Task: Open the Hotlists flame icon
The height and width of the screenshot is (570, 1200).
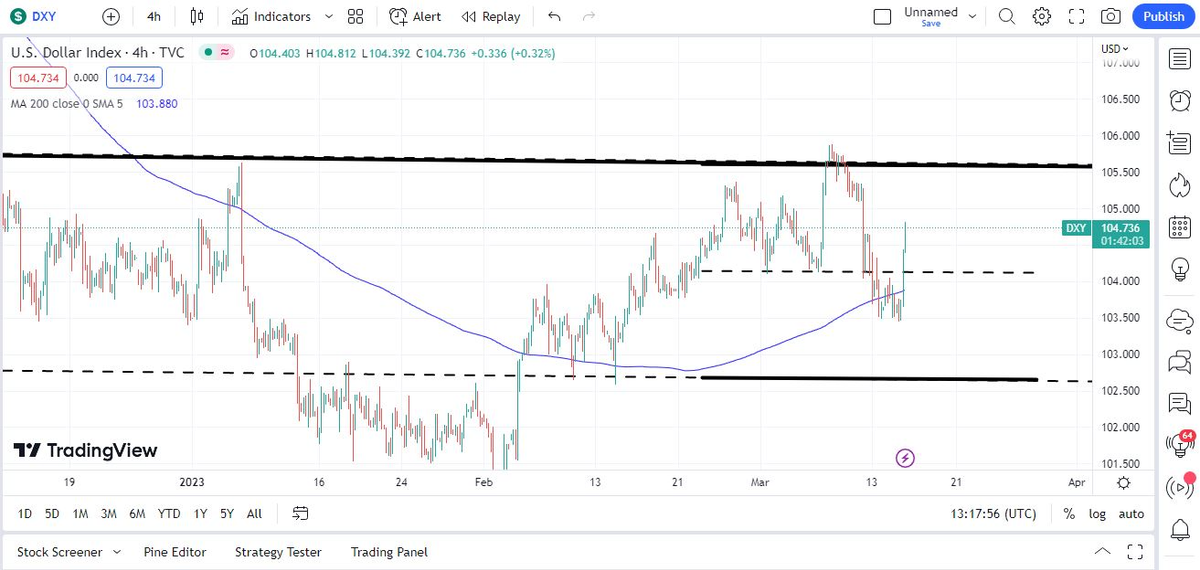Action: pos(1180,185)
